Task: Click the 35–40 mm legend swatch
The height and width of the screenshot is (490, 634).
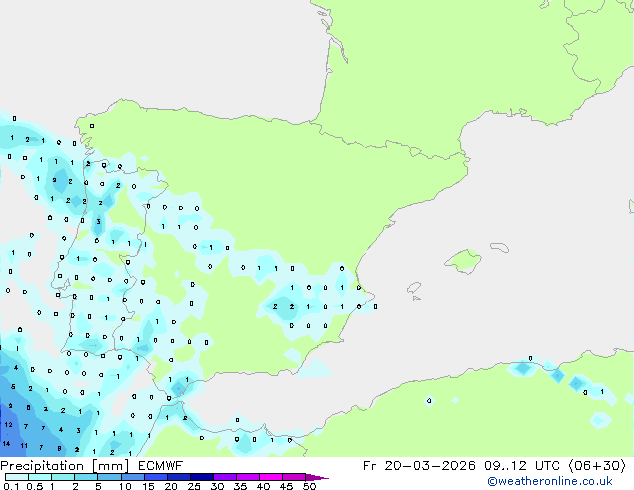Action: point(247,477)
